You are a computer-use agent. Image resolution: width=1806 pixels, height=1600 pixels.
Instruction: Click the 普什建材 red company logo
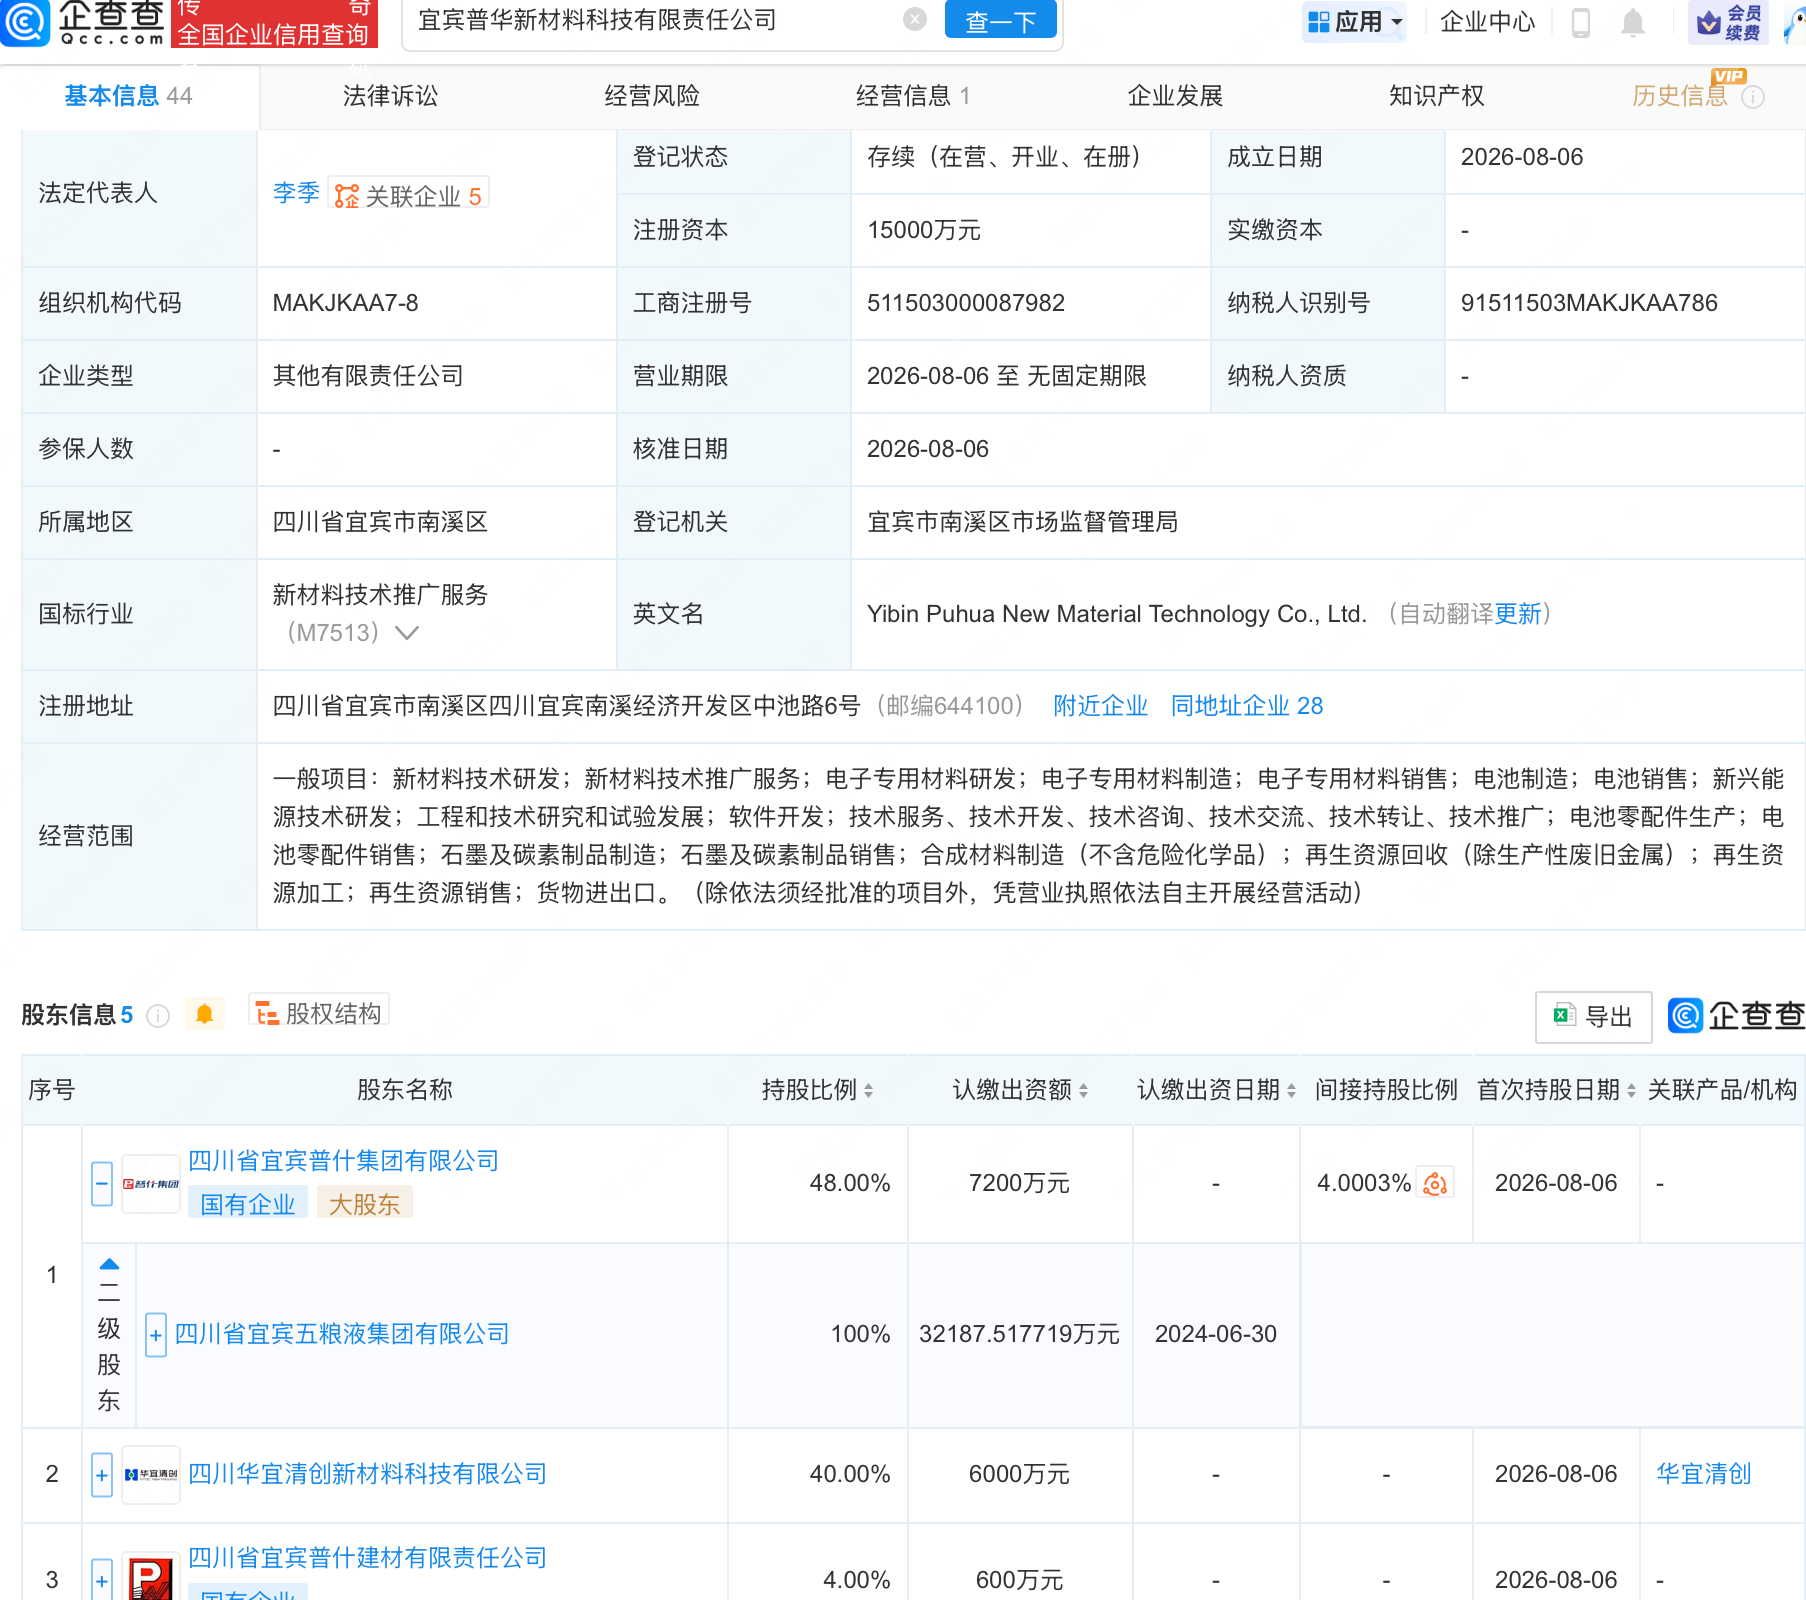151,1578
